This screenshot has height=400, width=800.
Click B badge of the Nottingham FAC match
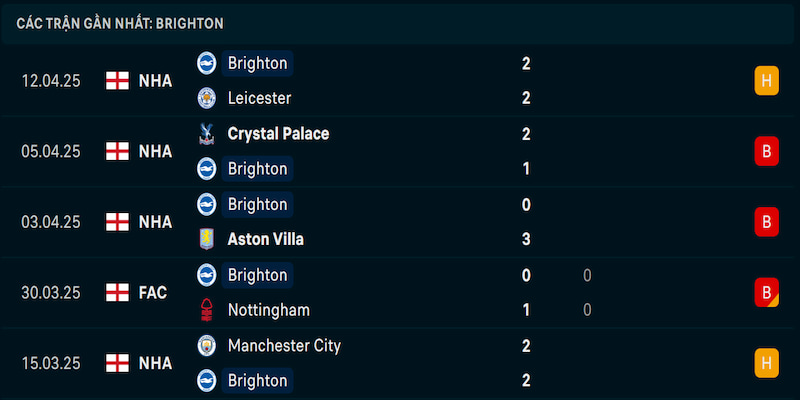[766, 292]
